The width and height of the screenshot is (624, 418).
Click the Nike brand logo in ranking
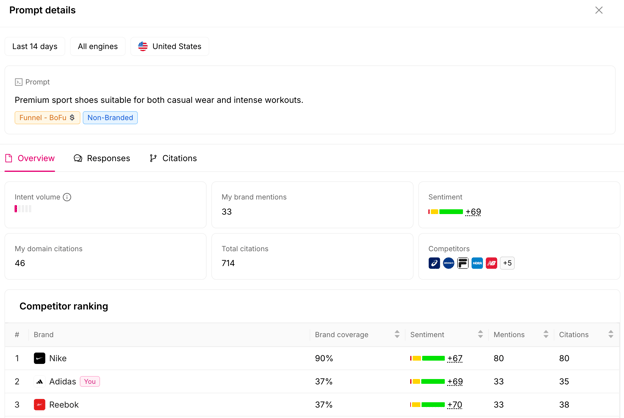pyautogui.click(x=39, y=358)
